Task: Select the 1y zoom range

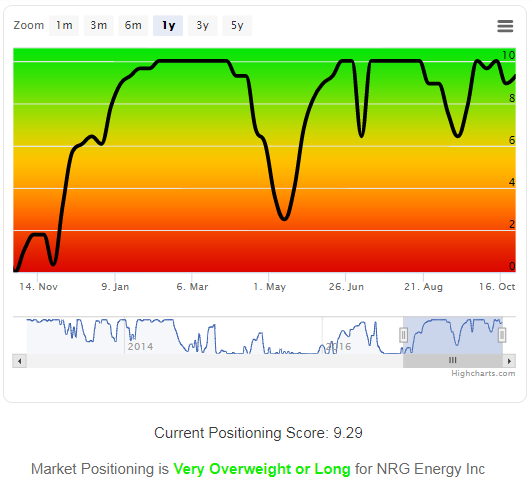Action: (x=168, y=25)
